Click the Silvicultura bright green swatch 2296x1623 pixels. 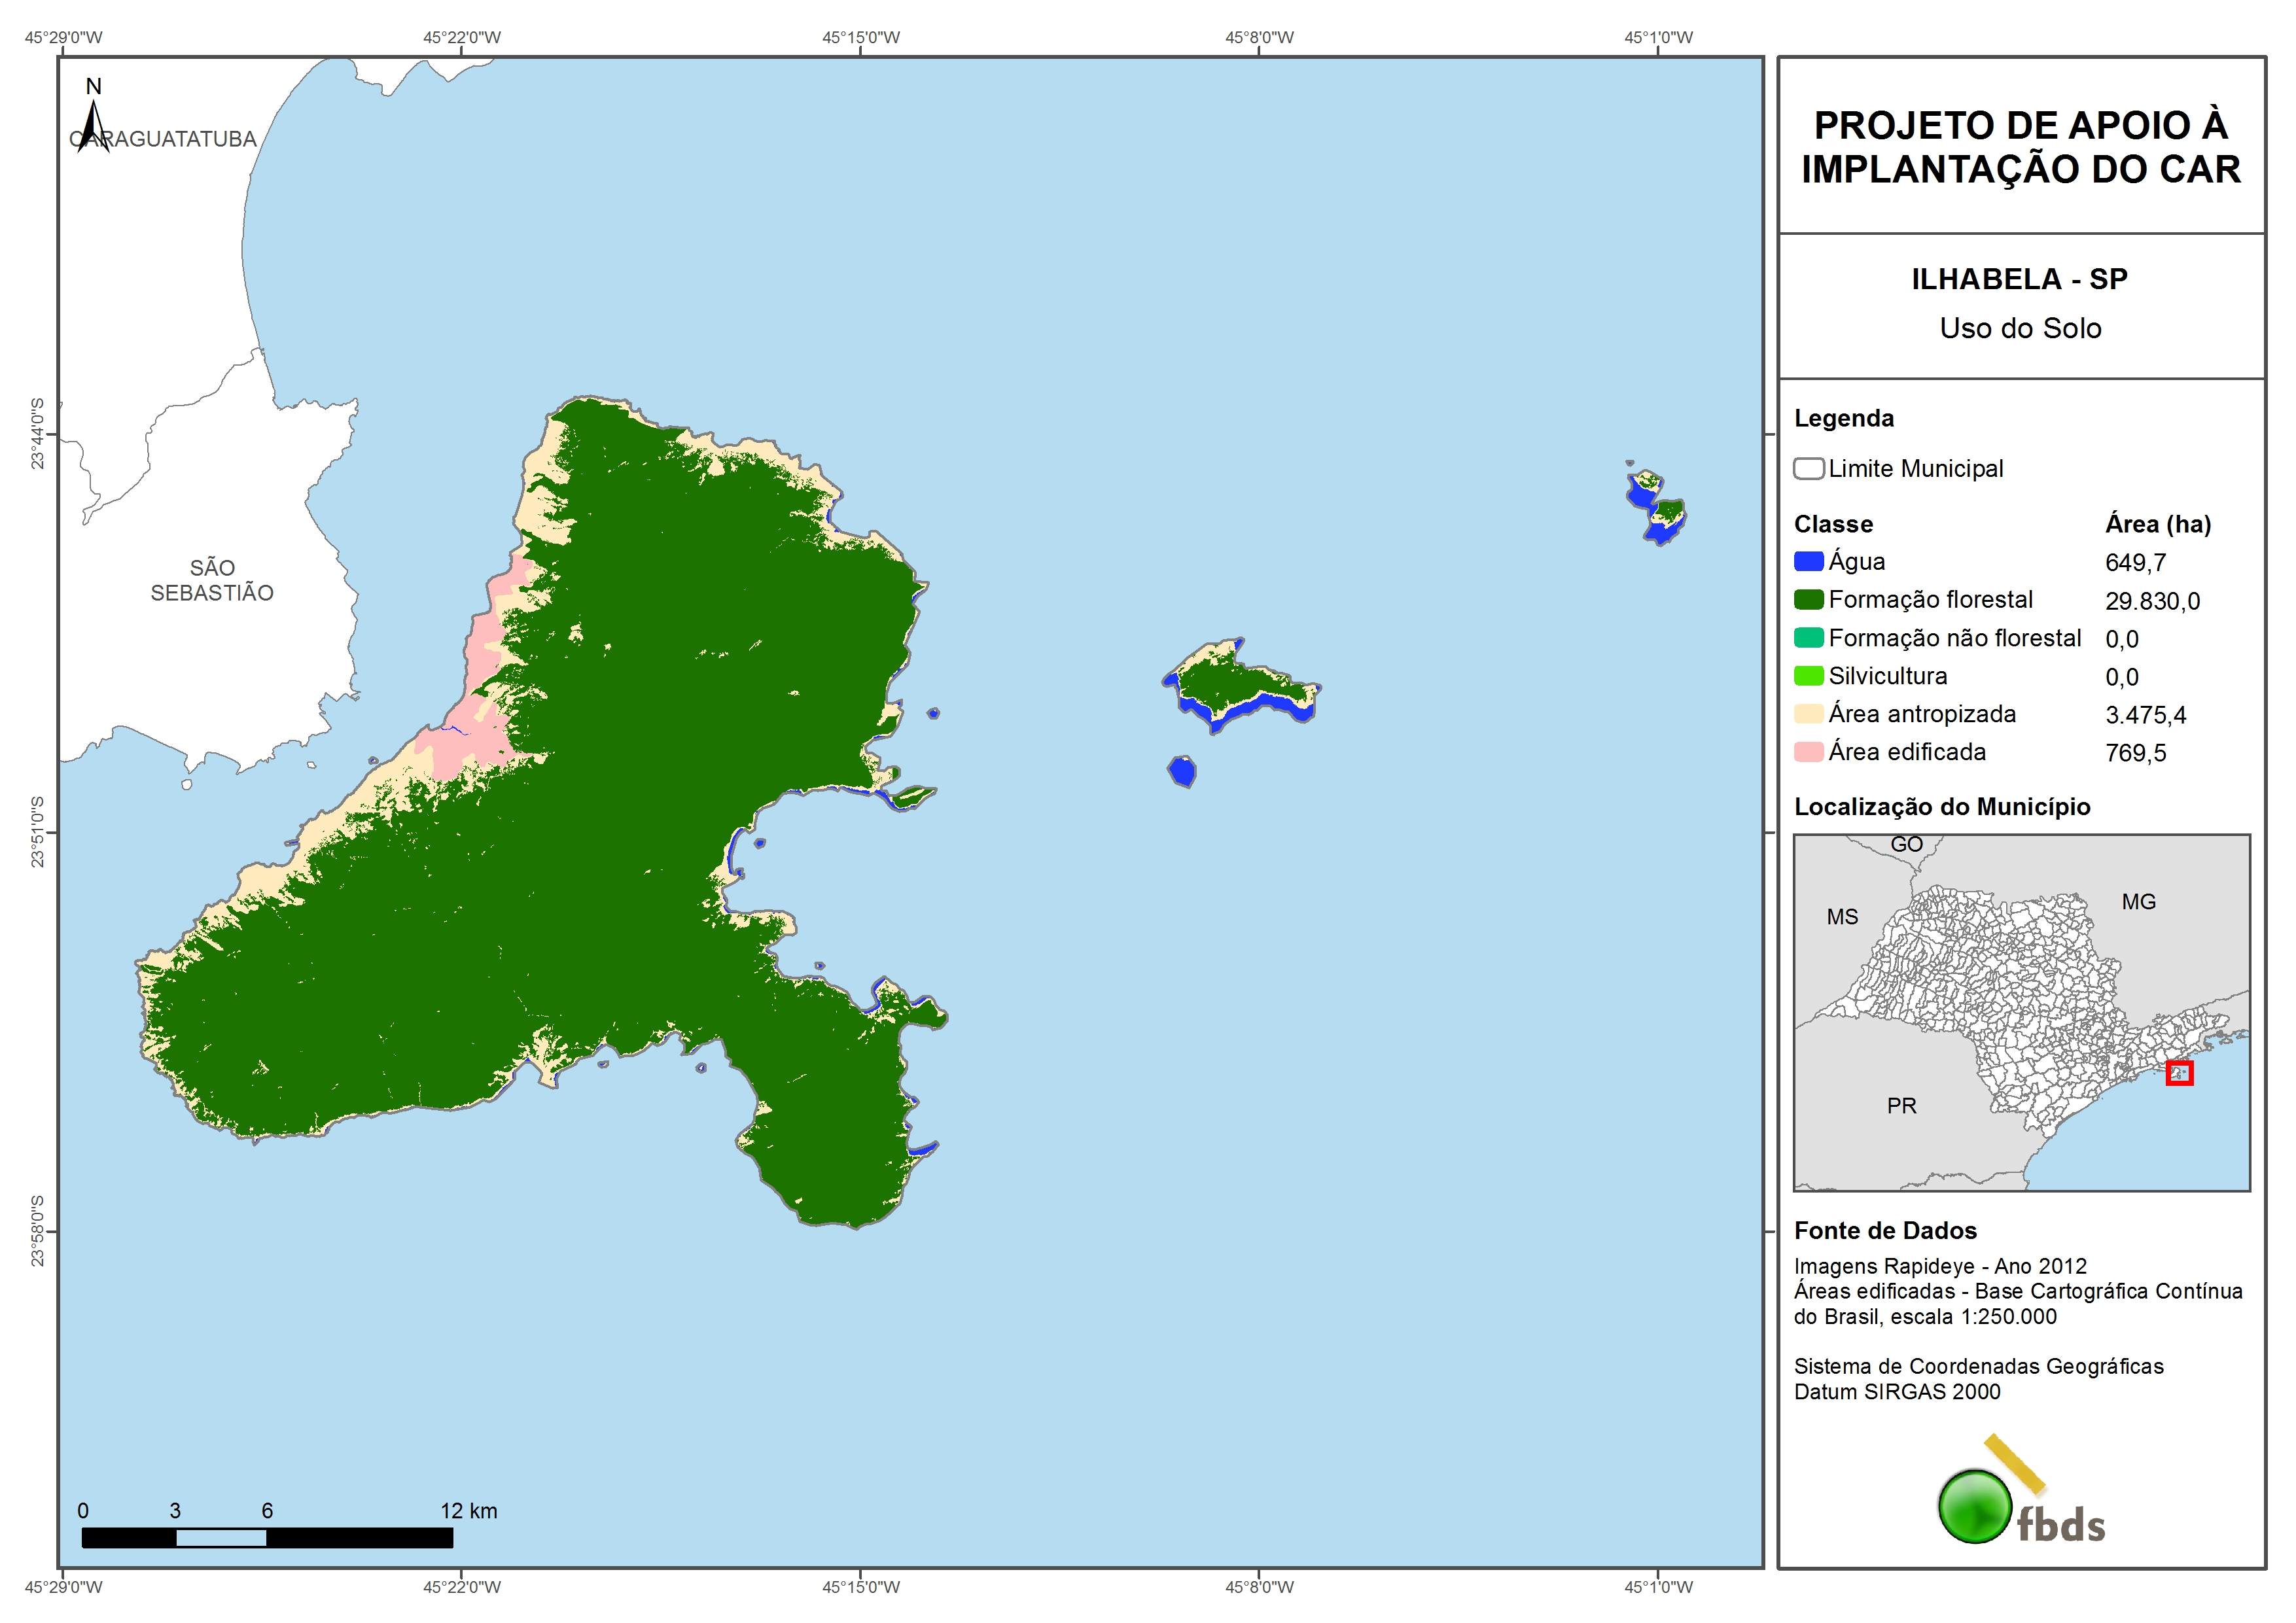point(1808,676)
